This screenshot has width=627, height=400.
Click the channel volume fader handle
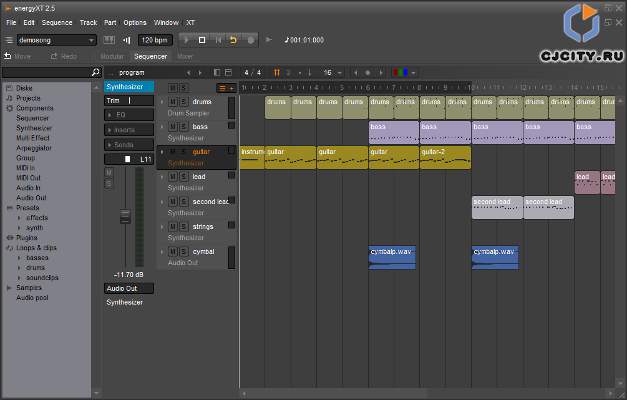[125, 216]
